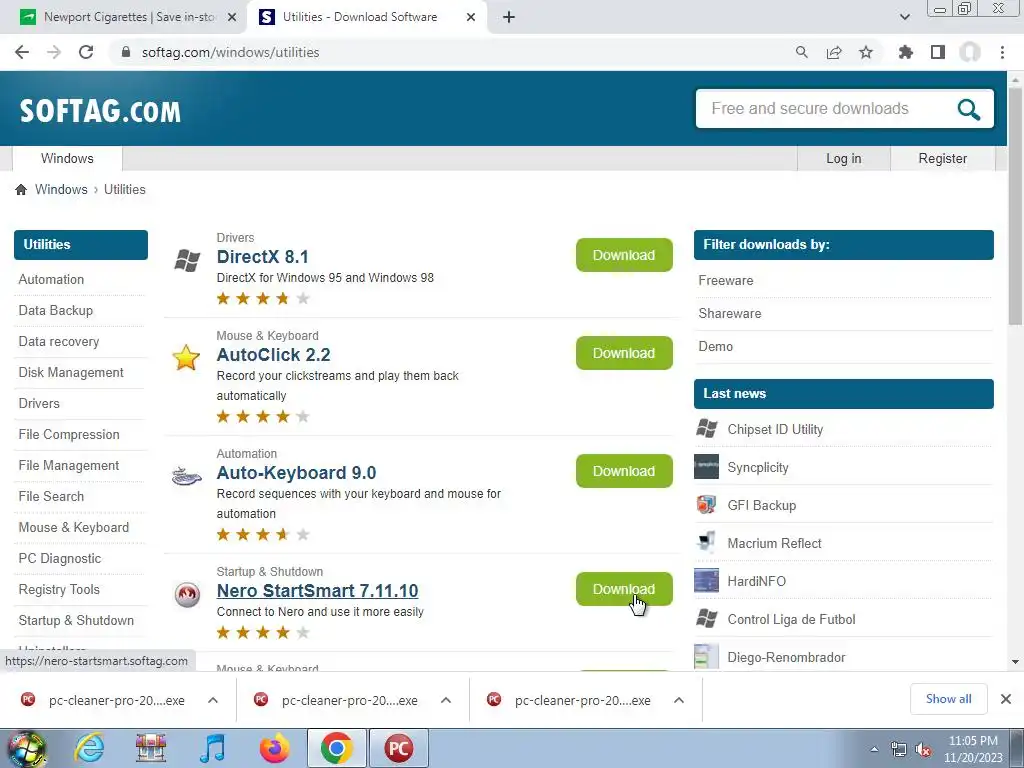Show hidden system tray icons

pos(874,750)
